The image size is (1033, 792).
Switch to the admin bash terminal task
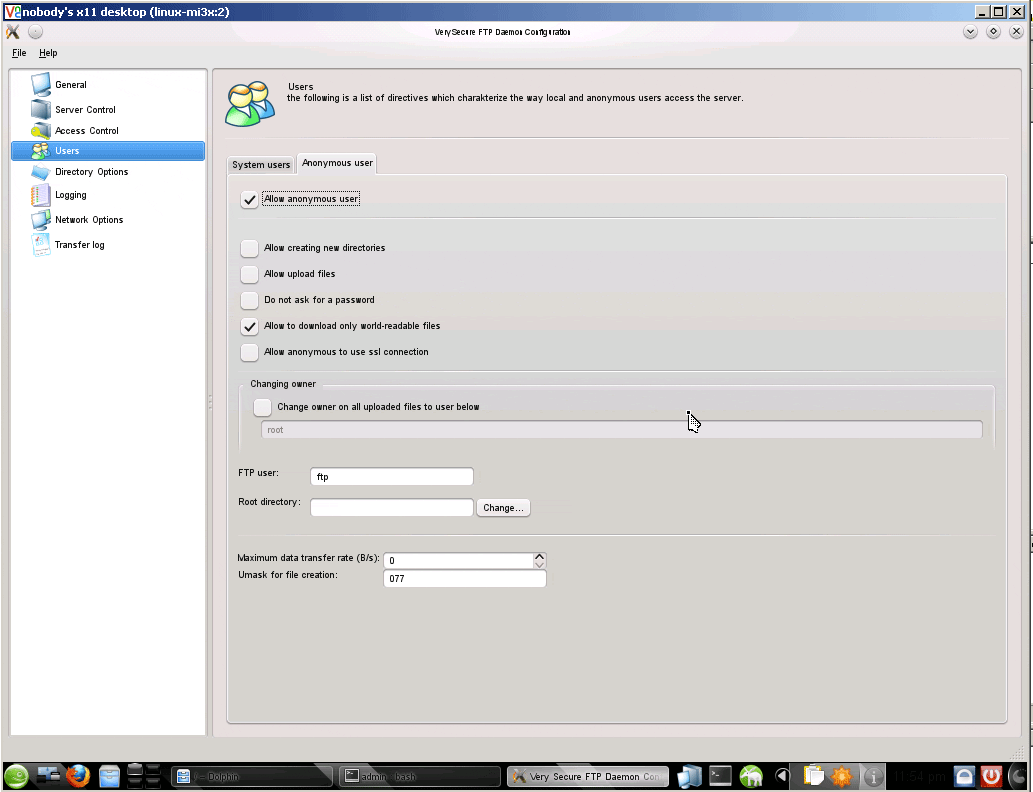coord(420,777)
